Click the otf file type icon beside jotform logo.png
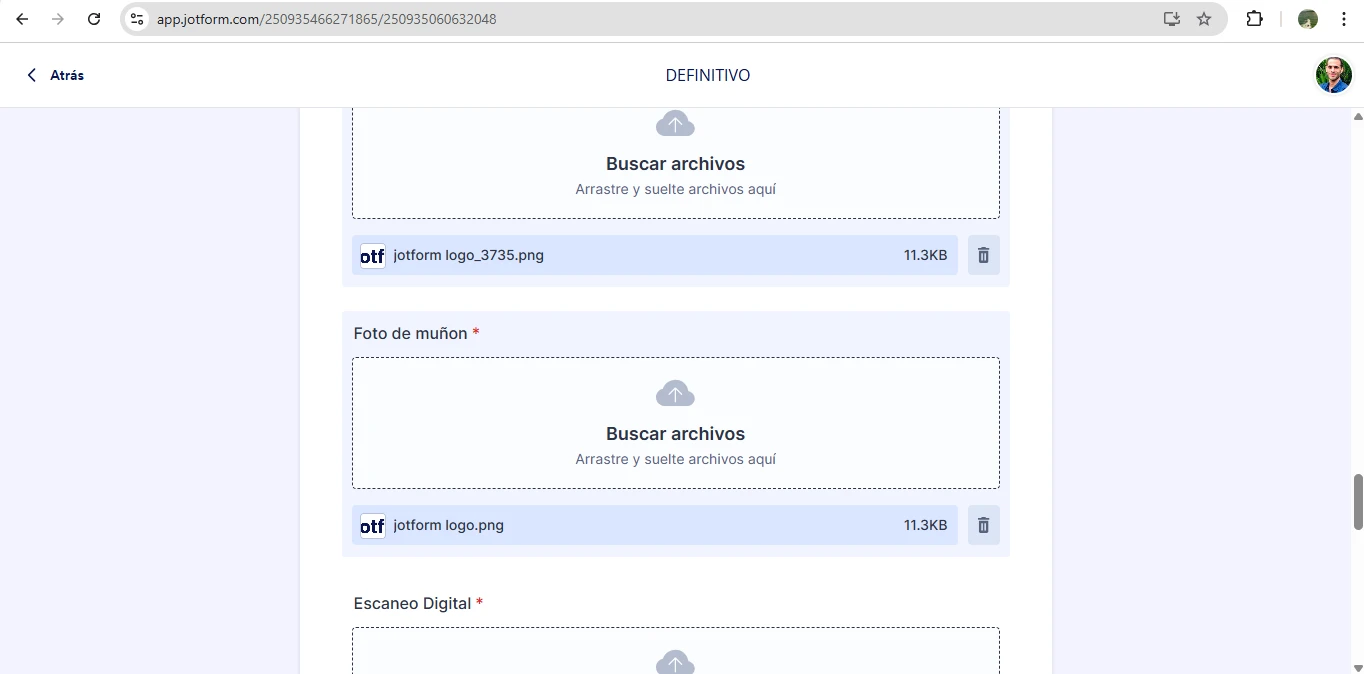This screenshot has width=1364, height=674. click(x=371, y=525)
